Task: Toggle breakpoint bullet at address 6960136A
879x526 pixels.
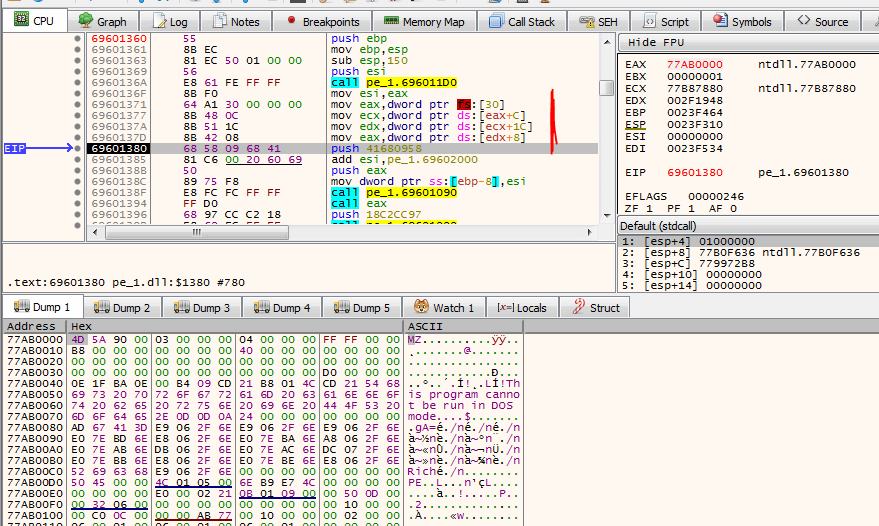Action: click(x=77, y=82)
